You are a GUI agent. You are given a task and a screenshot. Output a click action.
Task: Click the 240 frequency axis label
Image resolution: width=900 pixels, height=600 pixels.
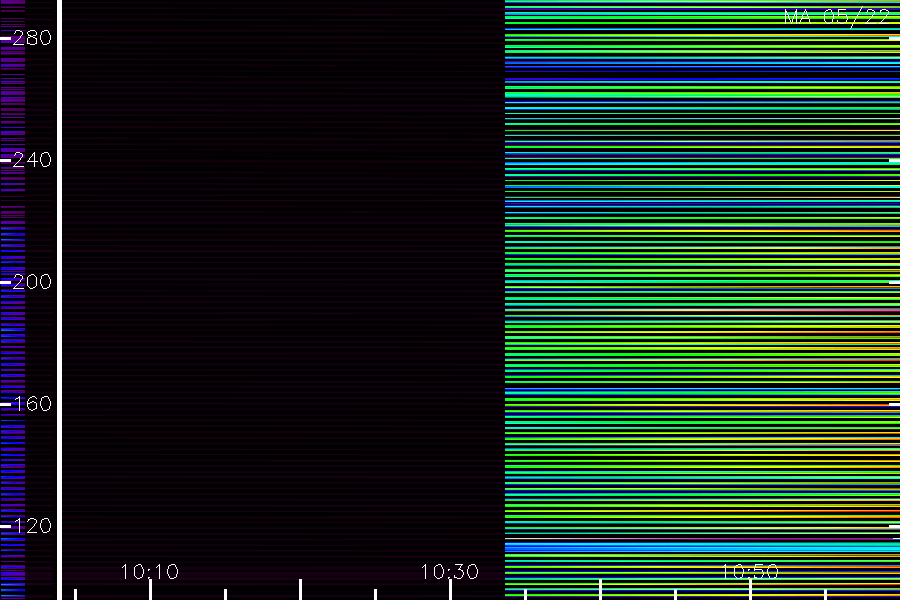coord(32,160)
